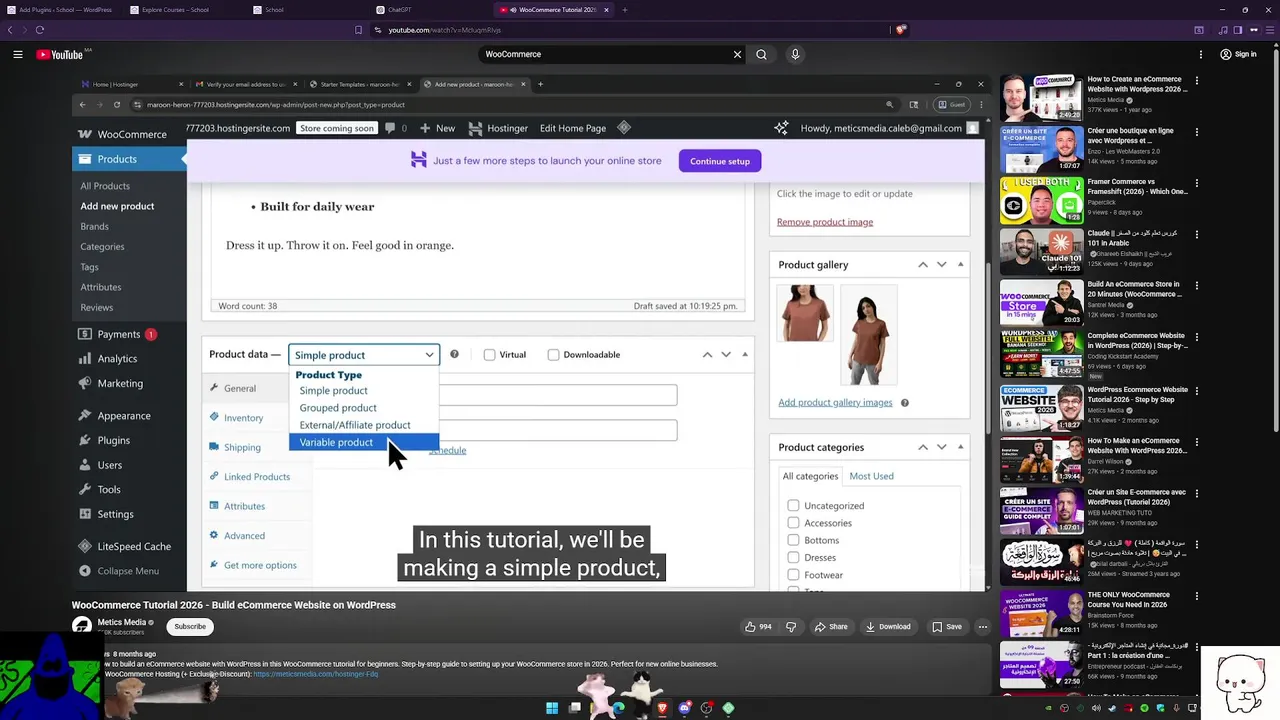Check the Uncategorized category
Viewport: 1280px width, 720px height.
coord(793,506)
